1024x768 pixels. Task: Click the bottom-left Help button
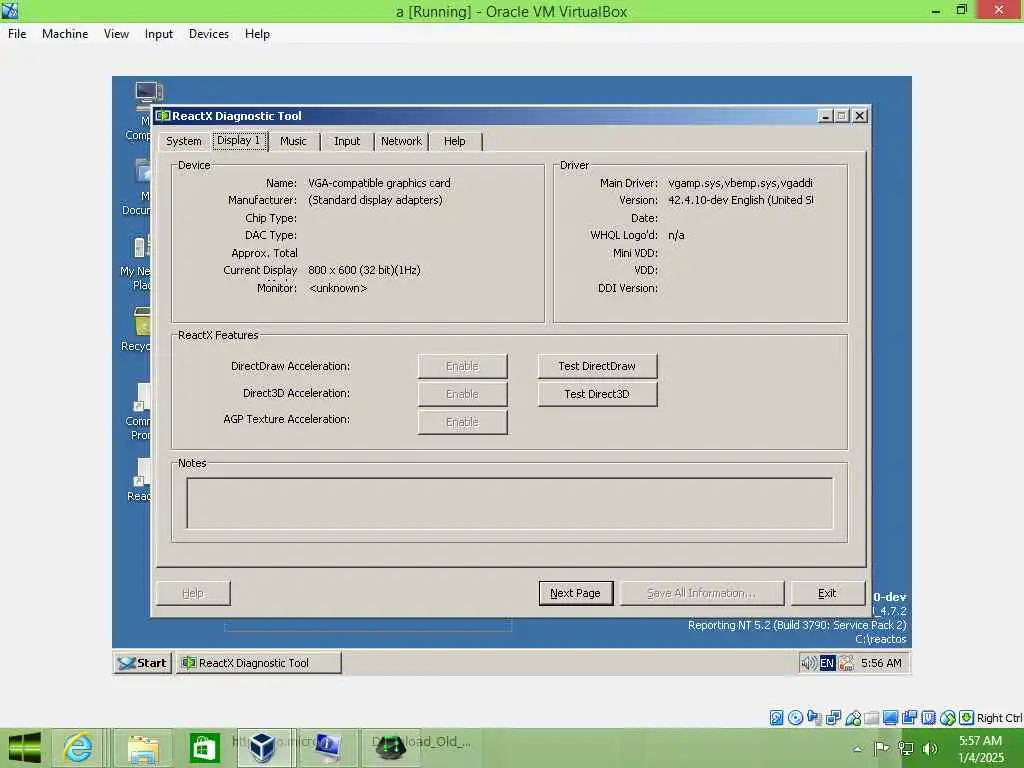coord(193,593)
